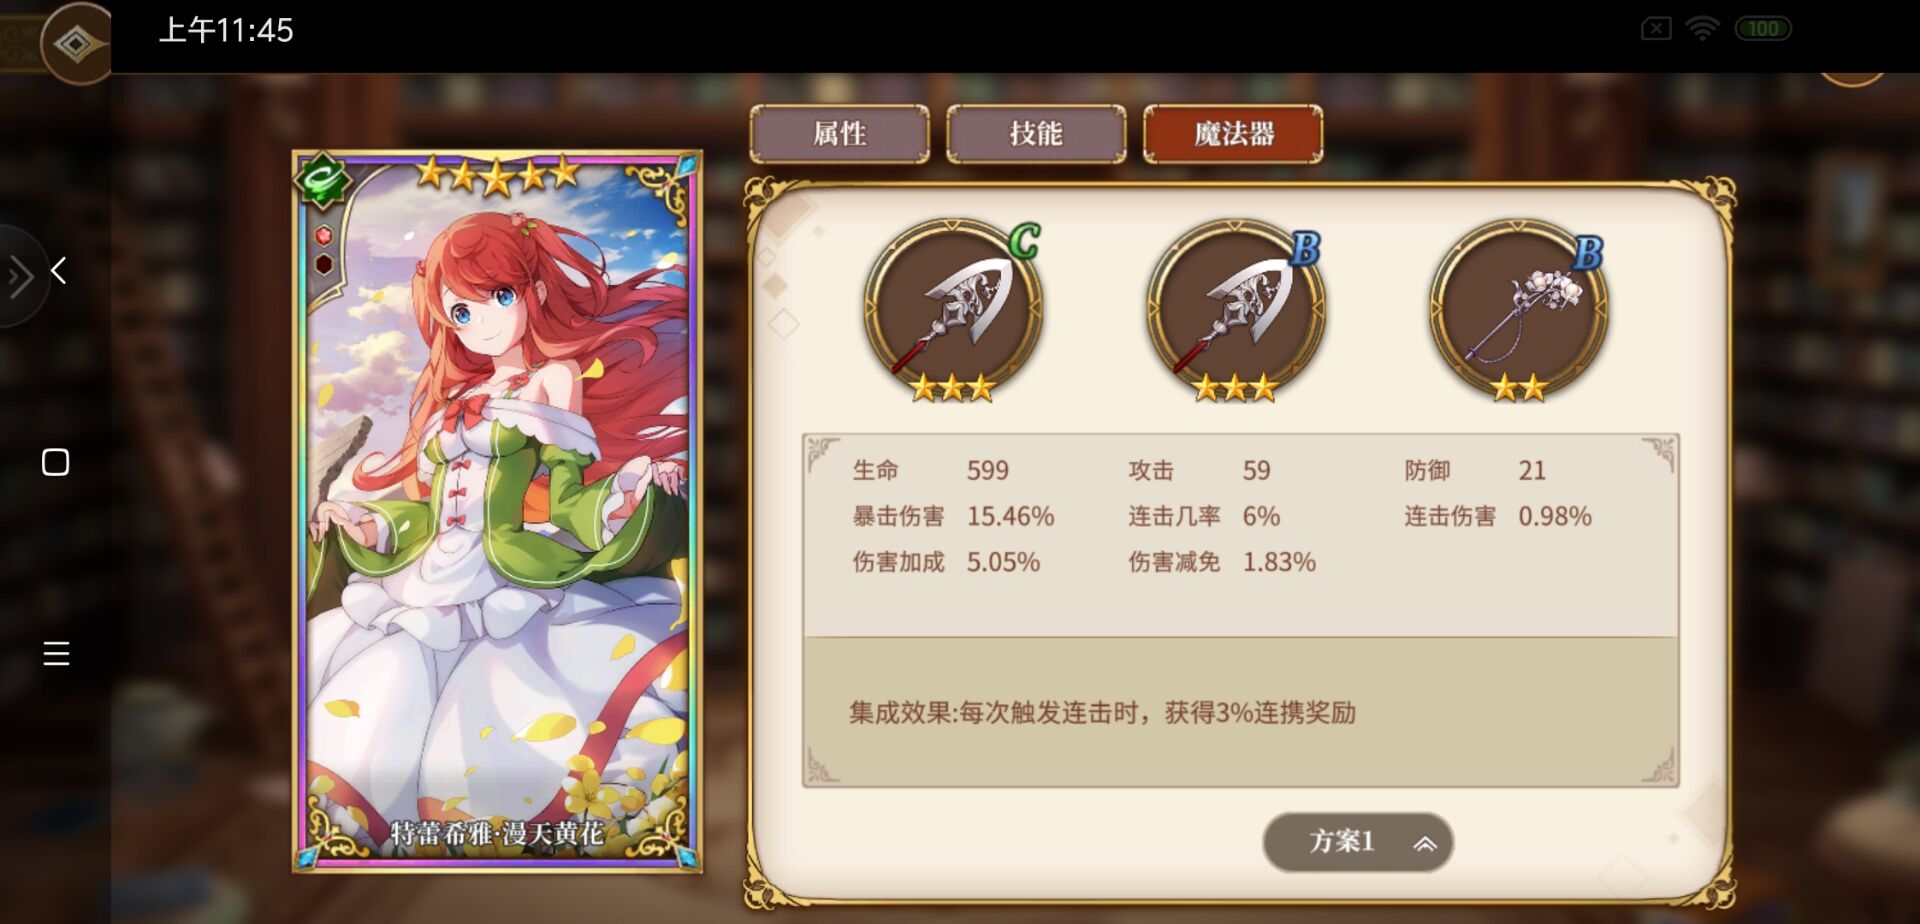Open the 特蕾希雅·漫天黄花 character card
1920x924 pixels.
[497, 512]
